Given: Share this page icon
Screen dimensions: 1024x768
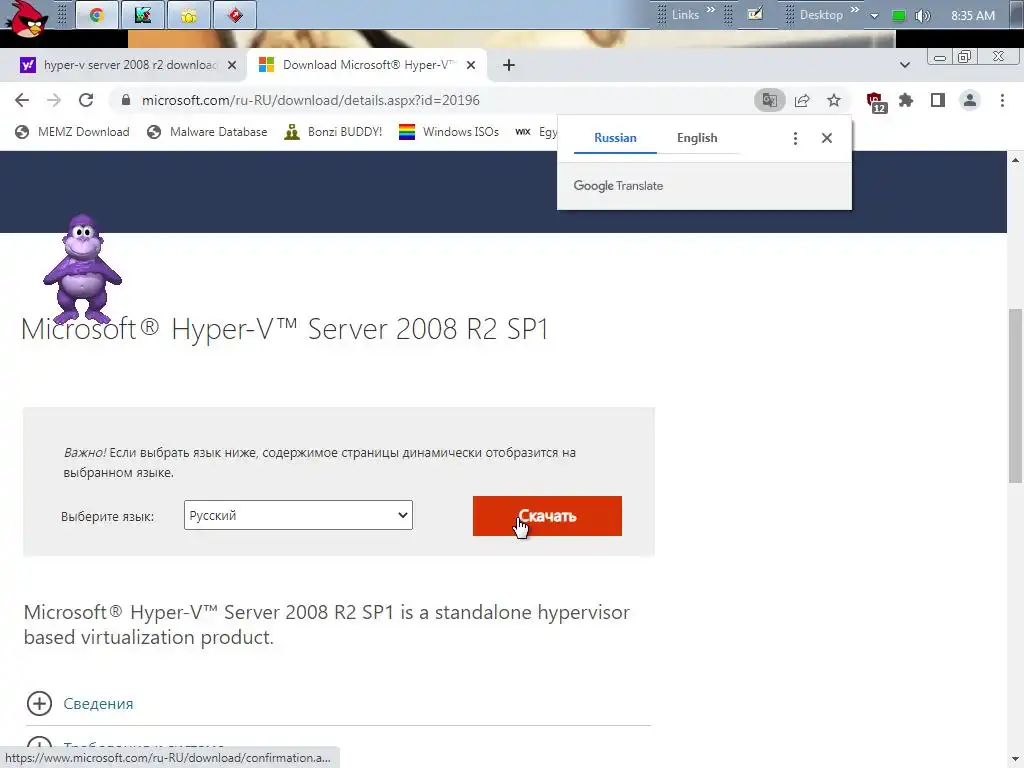Looking at the screenshot, I should [802, 100].
